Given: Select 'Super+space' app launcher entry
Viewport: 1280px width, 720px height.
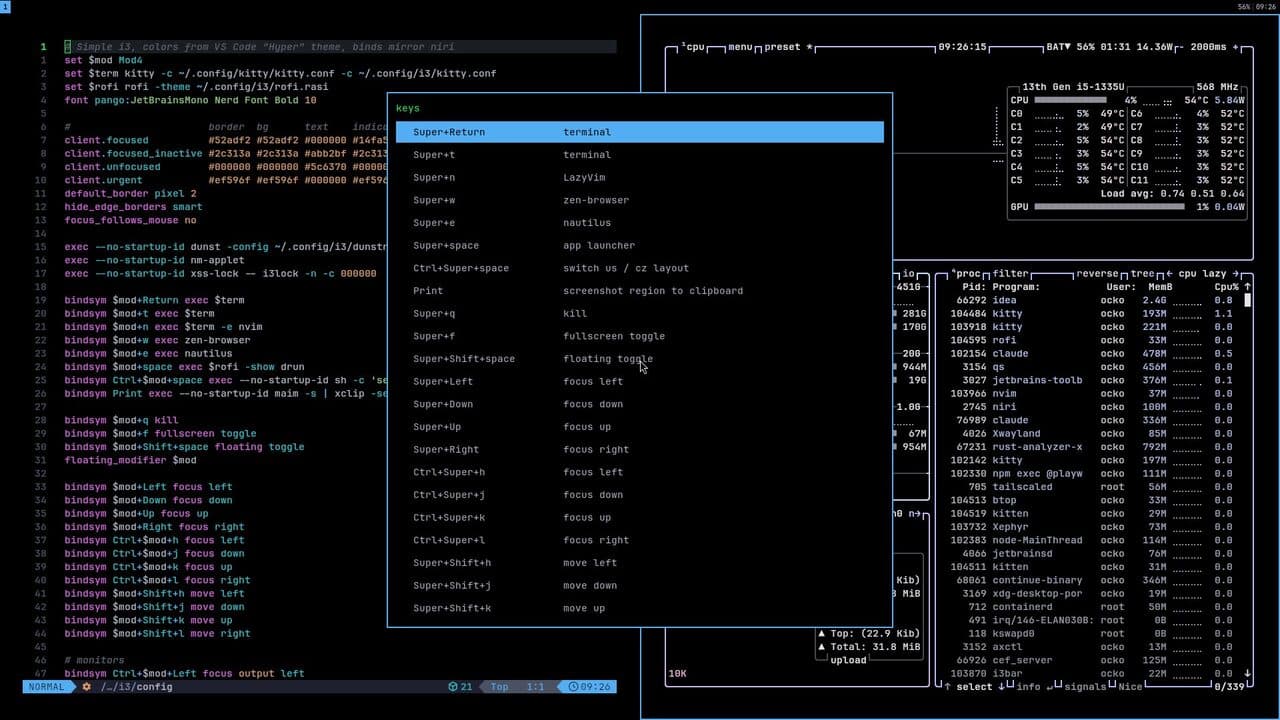Looking at the screenshot, I should coord(640,245).
